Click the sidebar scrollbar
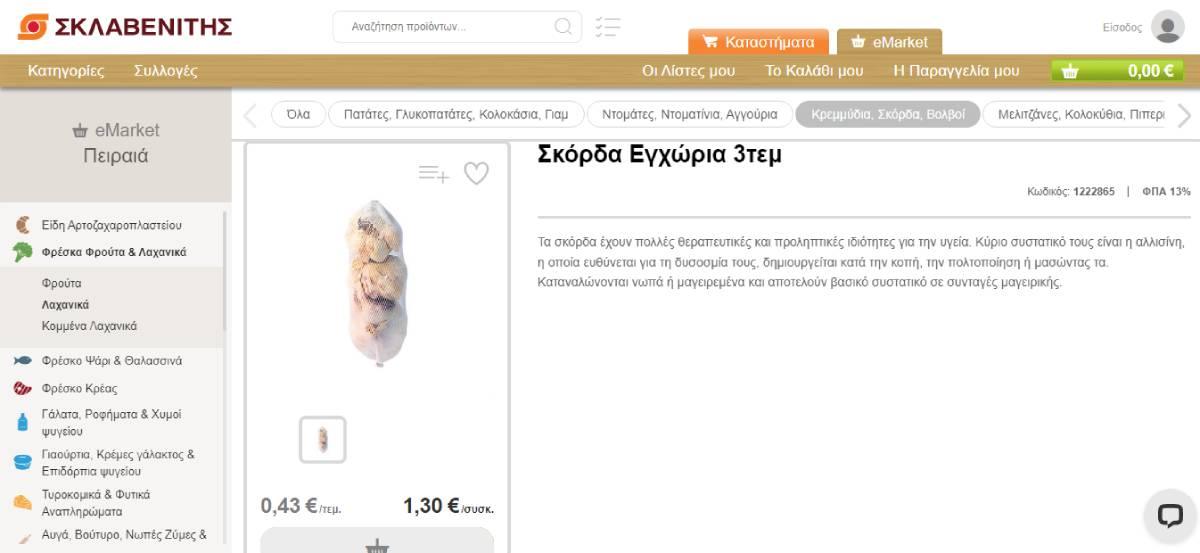The height and width of the screenshot is (553, 1200). (225, 272)
